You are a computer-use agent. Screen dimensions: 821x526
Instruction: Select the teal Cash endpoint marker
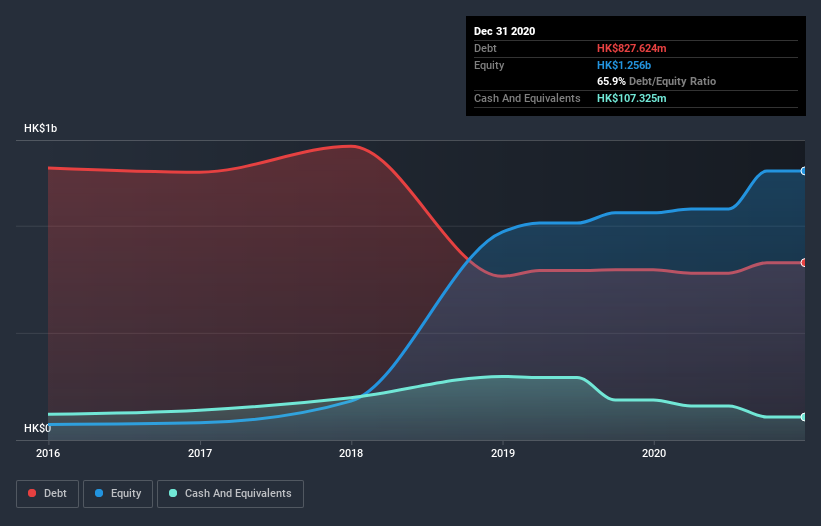[x=804, y=417]
